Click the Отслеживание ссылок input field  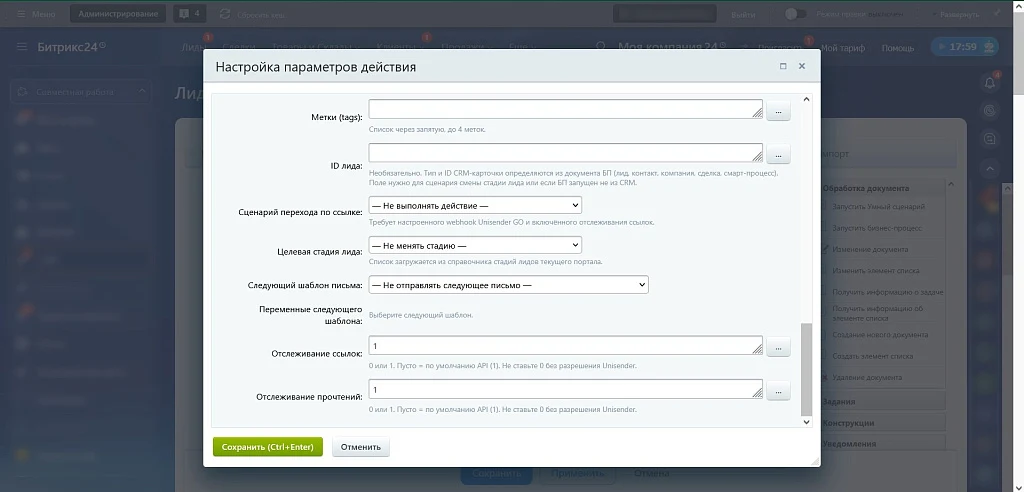[x=566, y=345]
